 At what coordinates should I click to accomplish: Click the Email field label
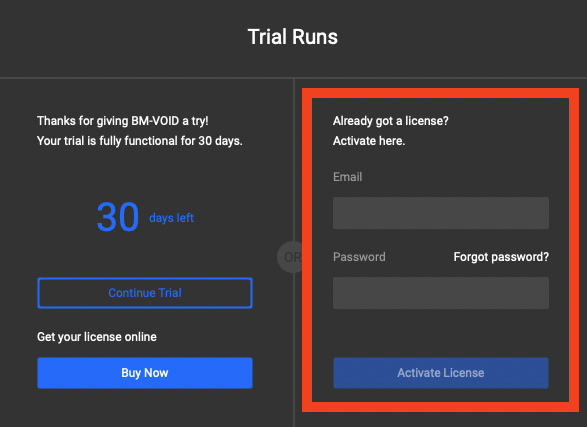347,177
